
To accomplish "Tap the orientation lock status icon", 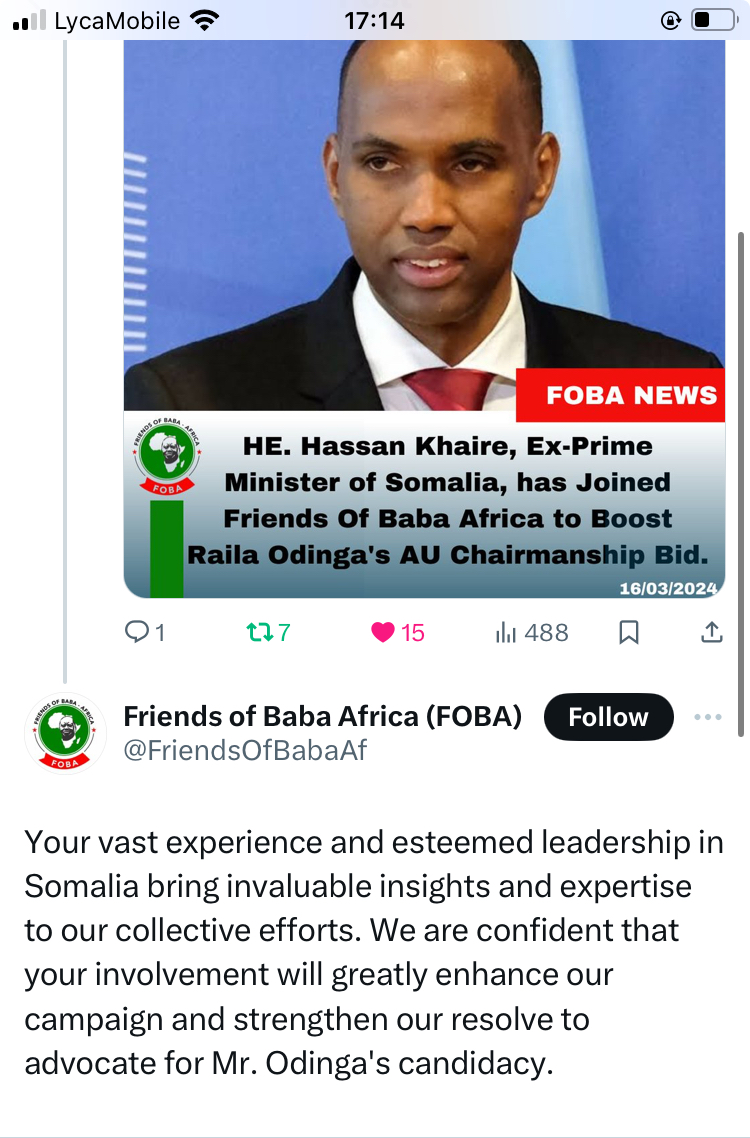I will (x=670, y=20).
